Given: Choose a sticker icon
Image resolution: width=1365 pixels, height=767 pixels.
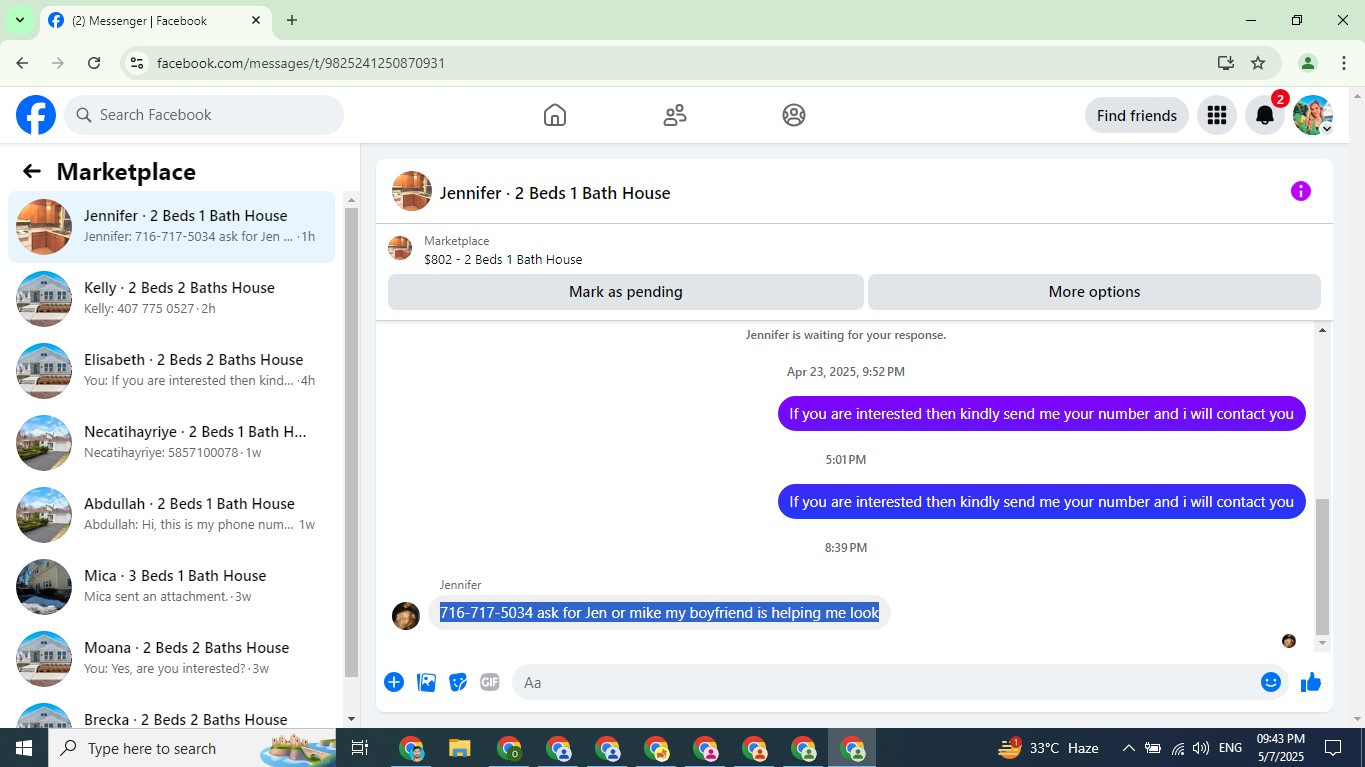Looking at the screenshot, I should click(x=458, y=682).
